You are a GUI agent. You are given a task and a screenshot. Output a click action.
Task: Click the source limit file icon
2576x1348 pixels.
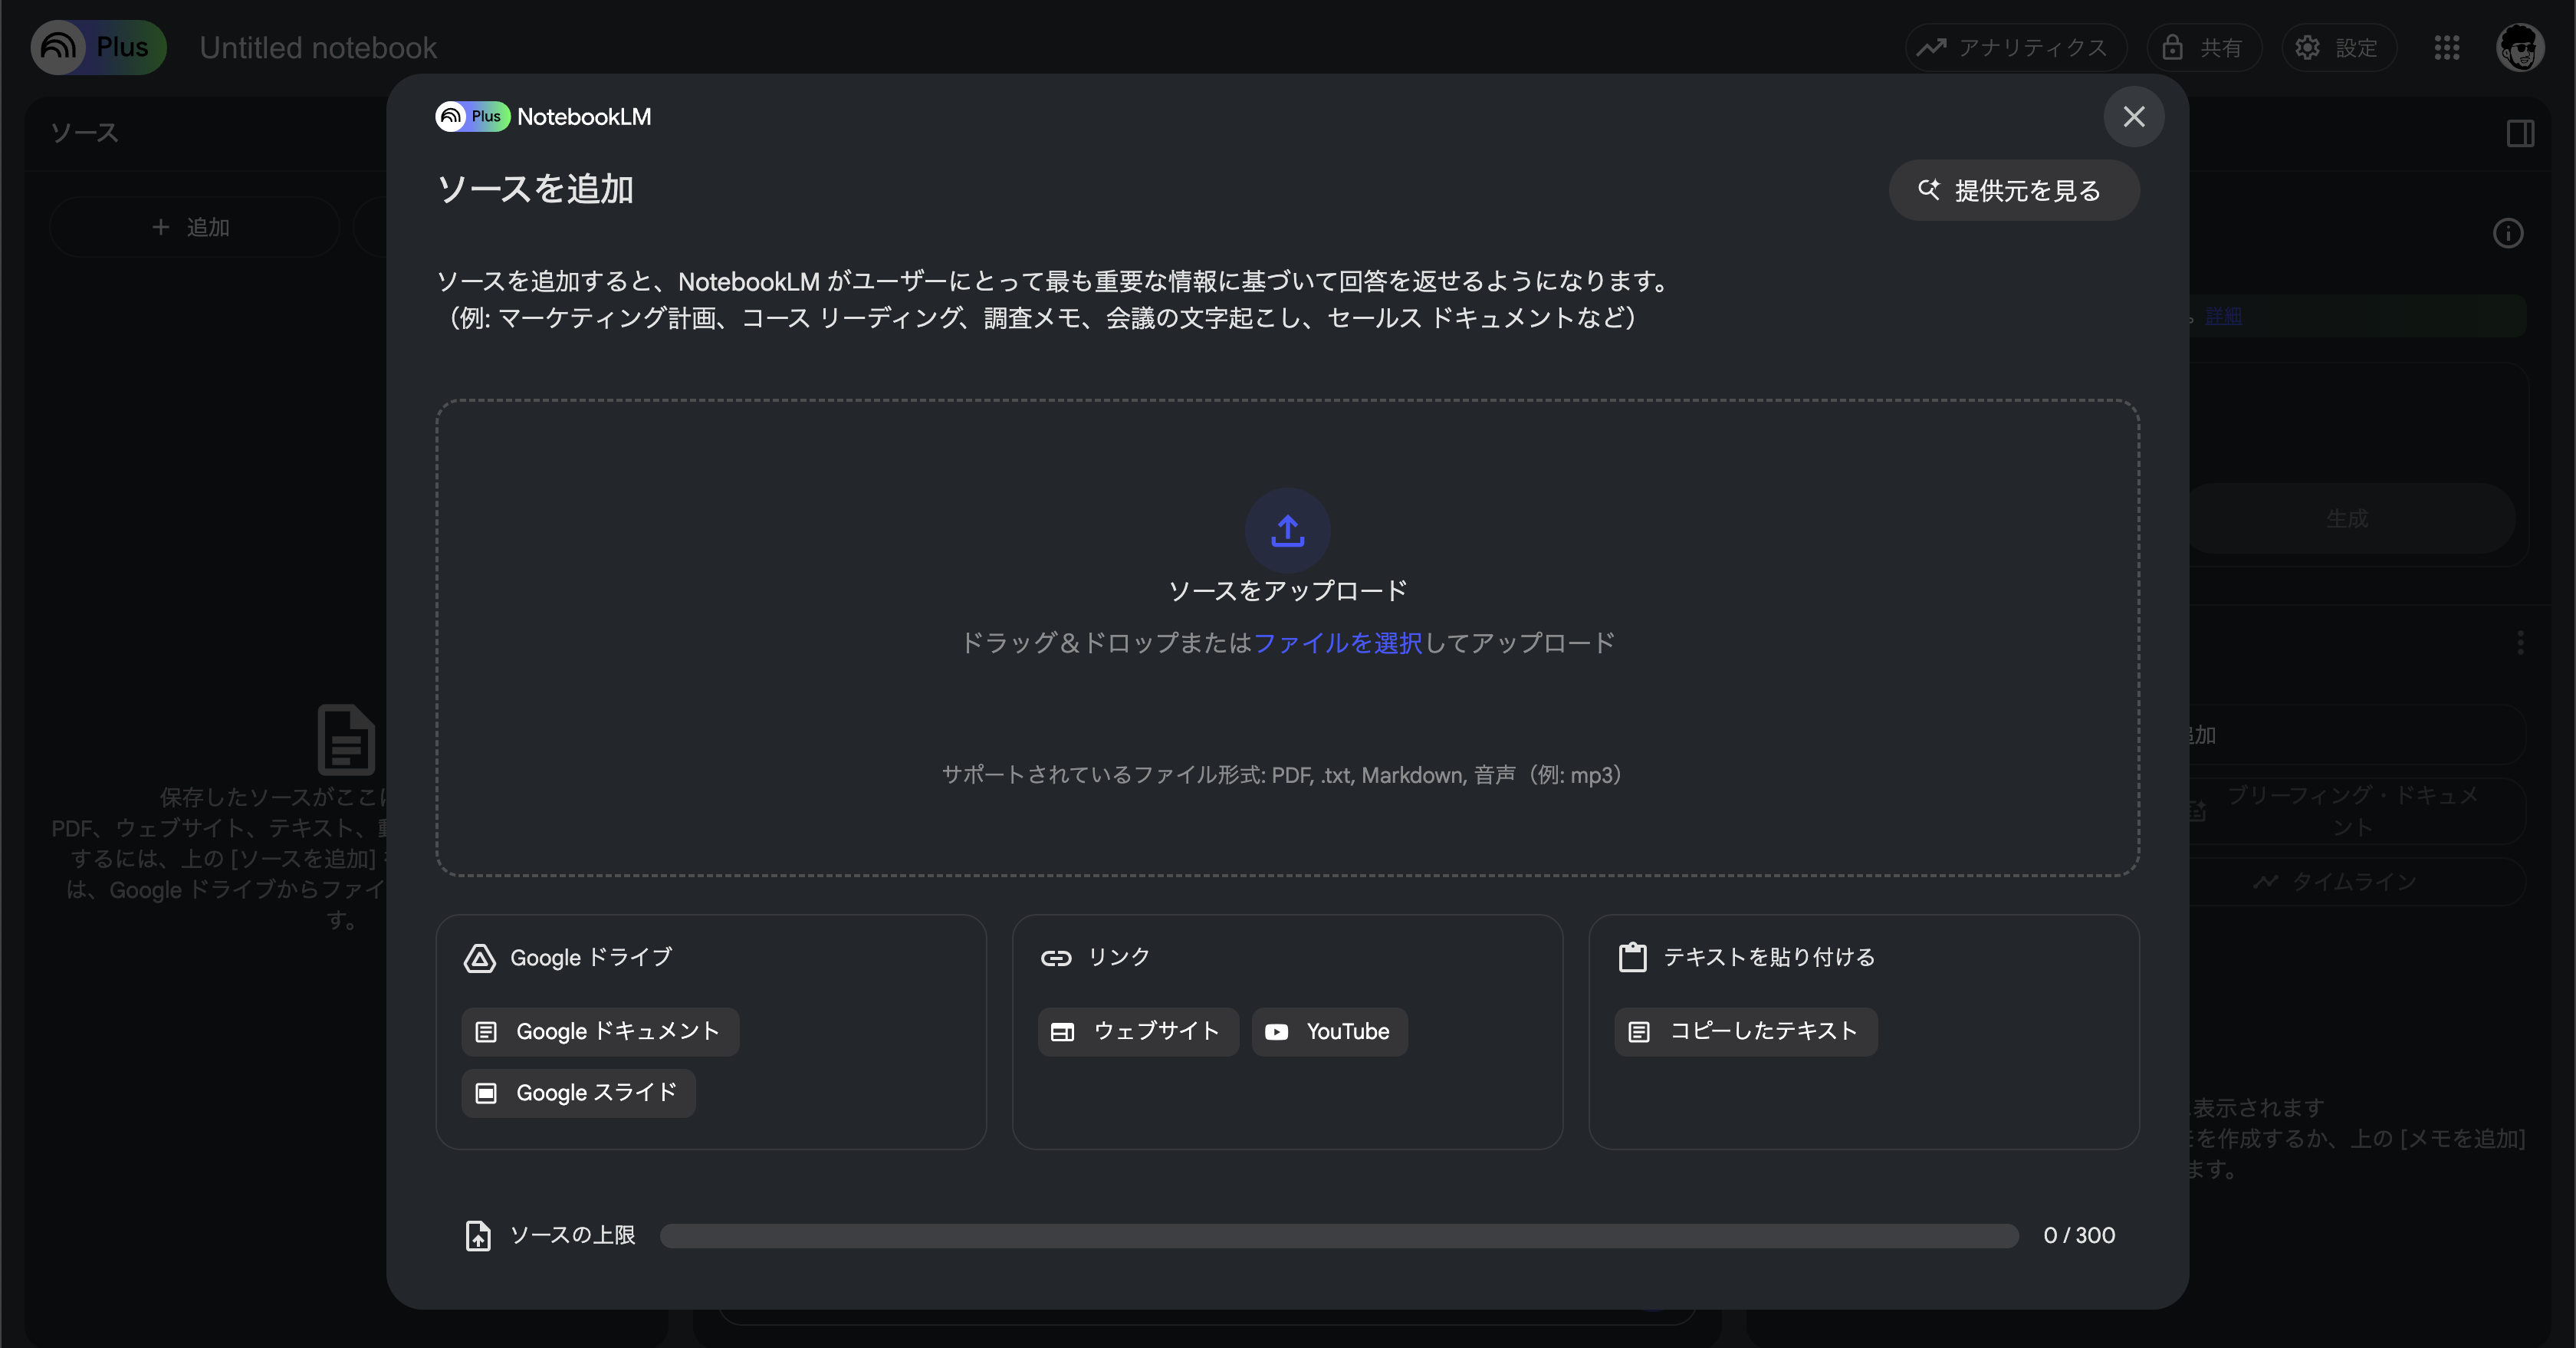click(x=478, y=1236)
